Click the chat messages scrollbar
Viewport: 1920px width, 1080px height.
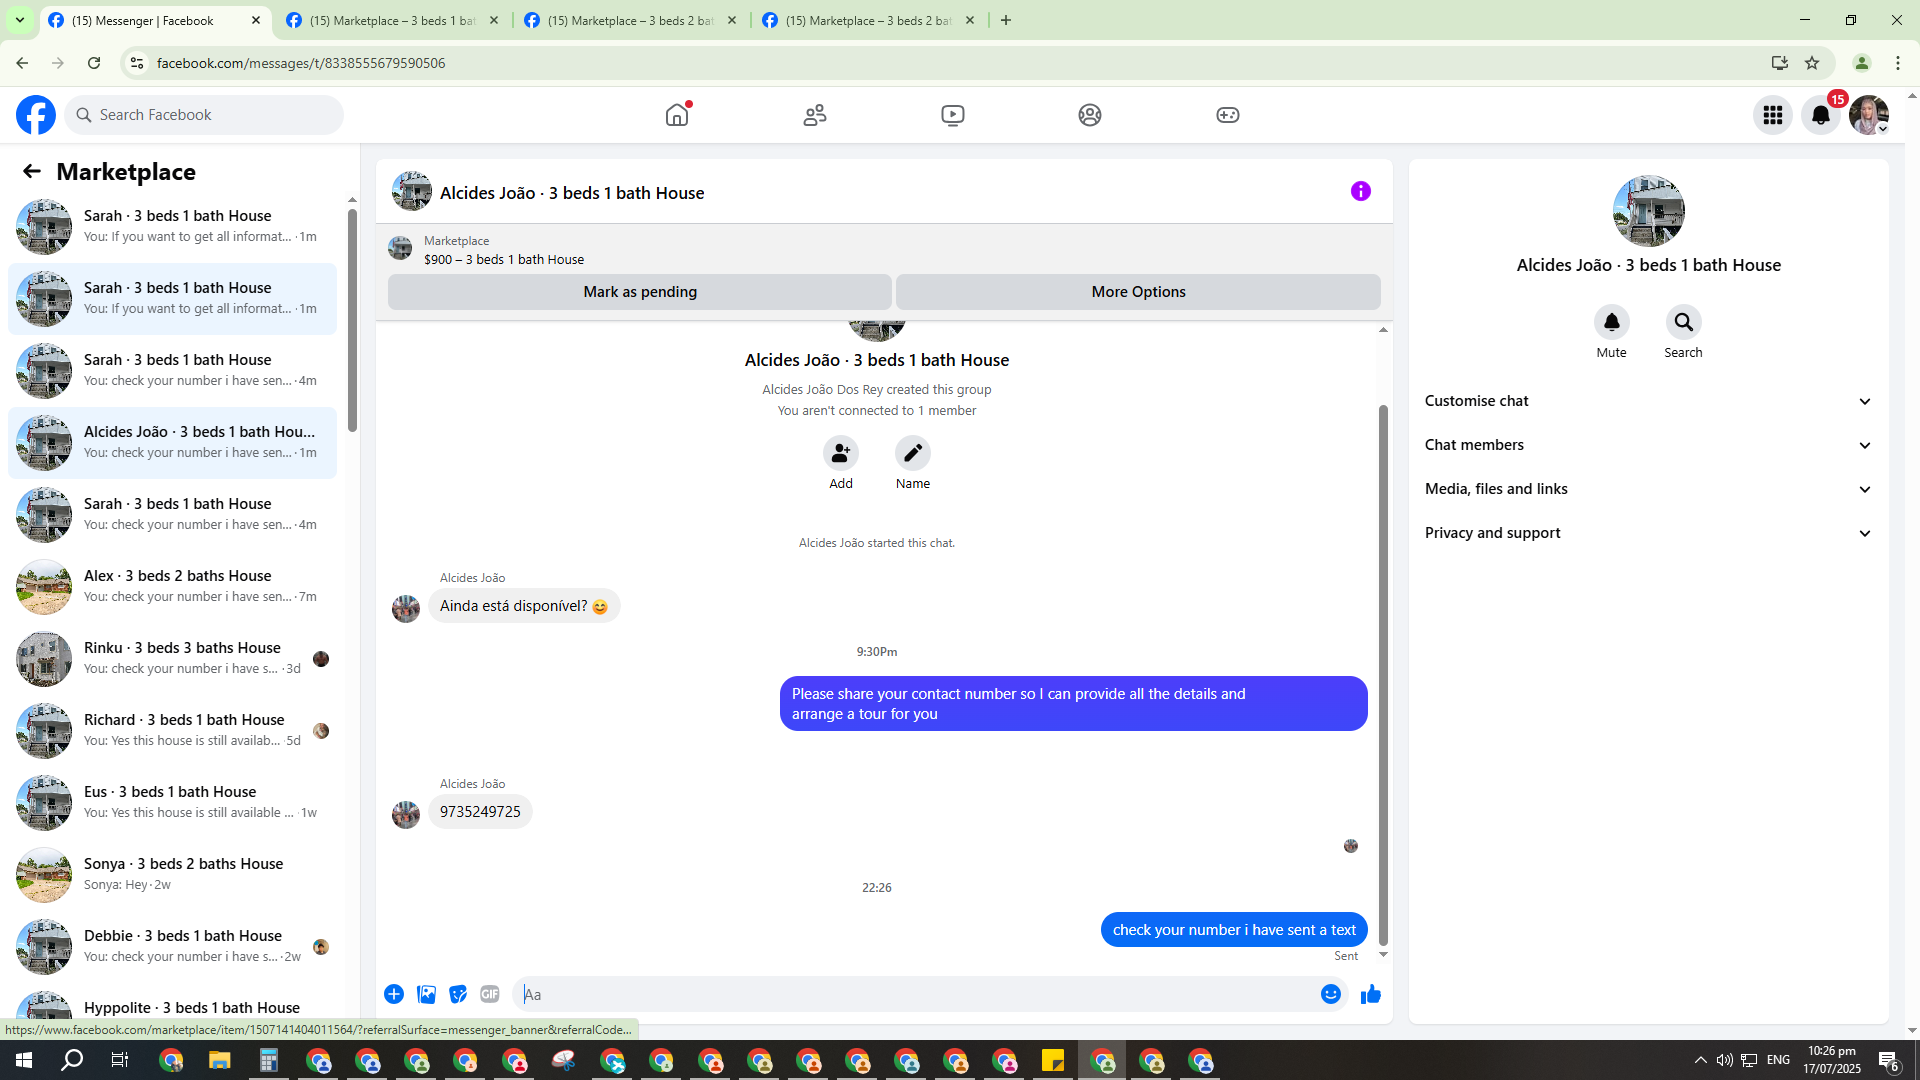click(x=1383, y=675)
